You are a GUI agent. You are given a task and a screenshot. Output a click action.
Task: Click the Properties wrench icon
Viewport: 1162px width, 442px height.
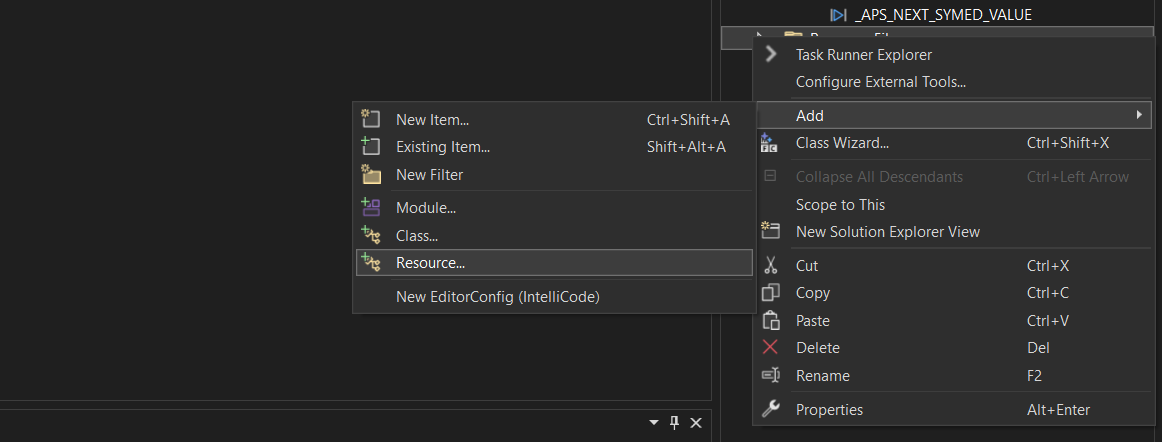tap(770, 409)
